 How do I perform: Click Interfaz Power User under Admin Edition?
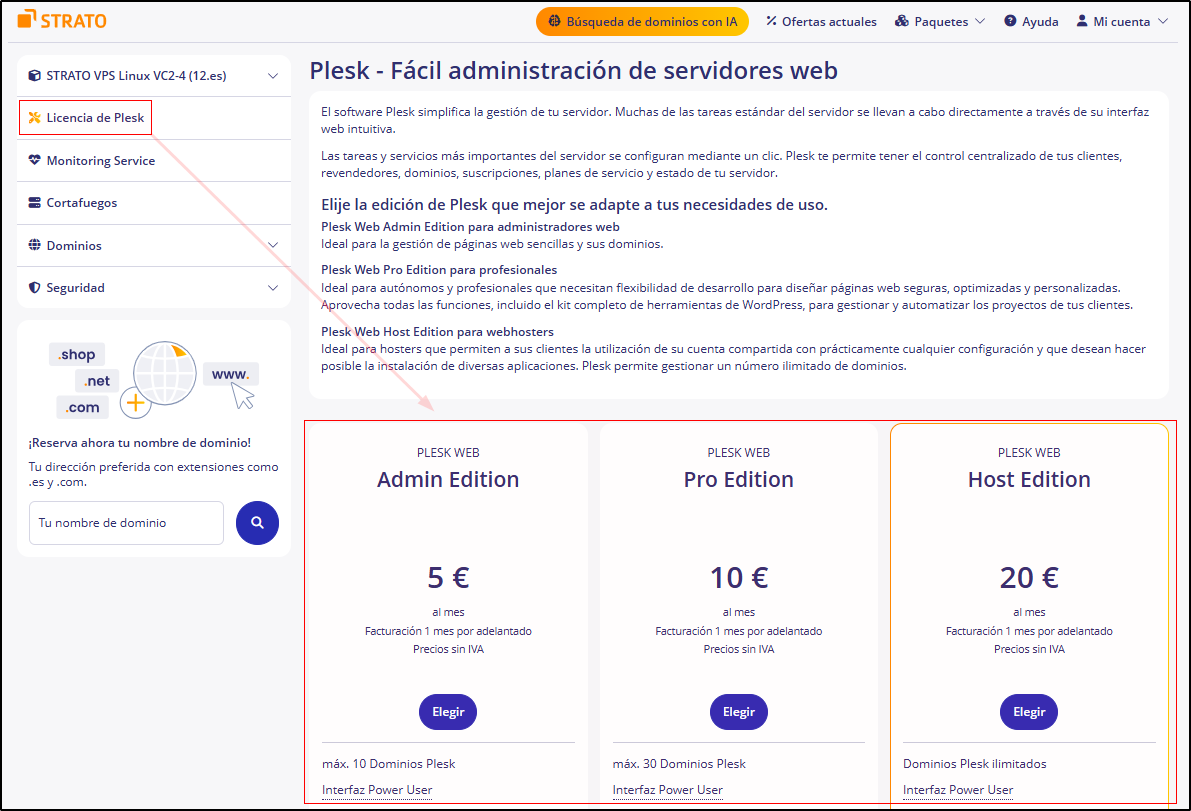(x=377, y=790)
